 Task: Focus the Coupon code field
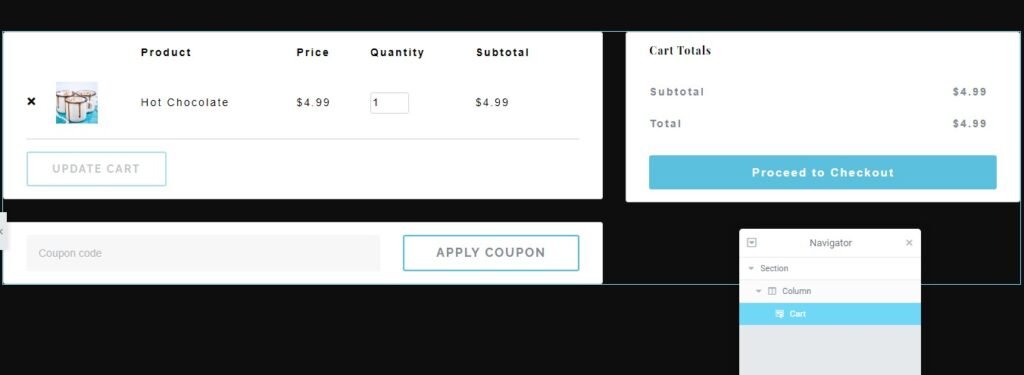point(203,253)
